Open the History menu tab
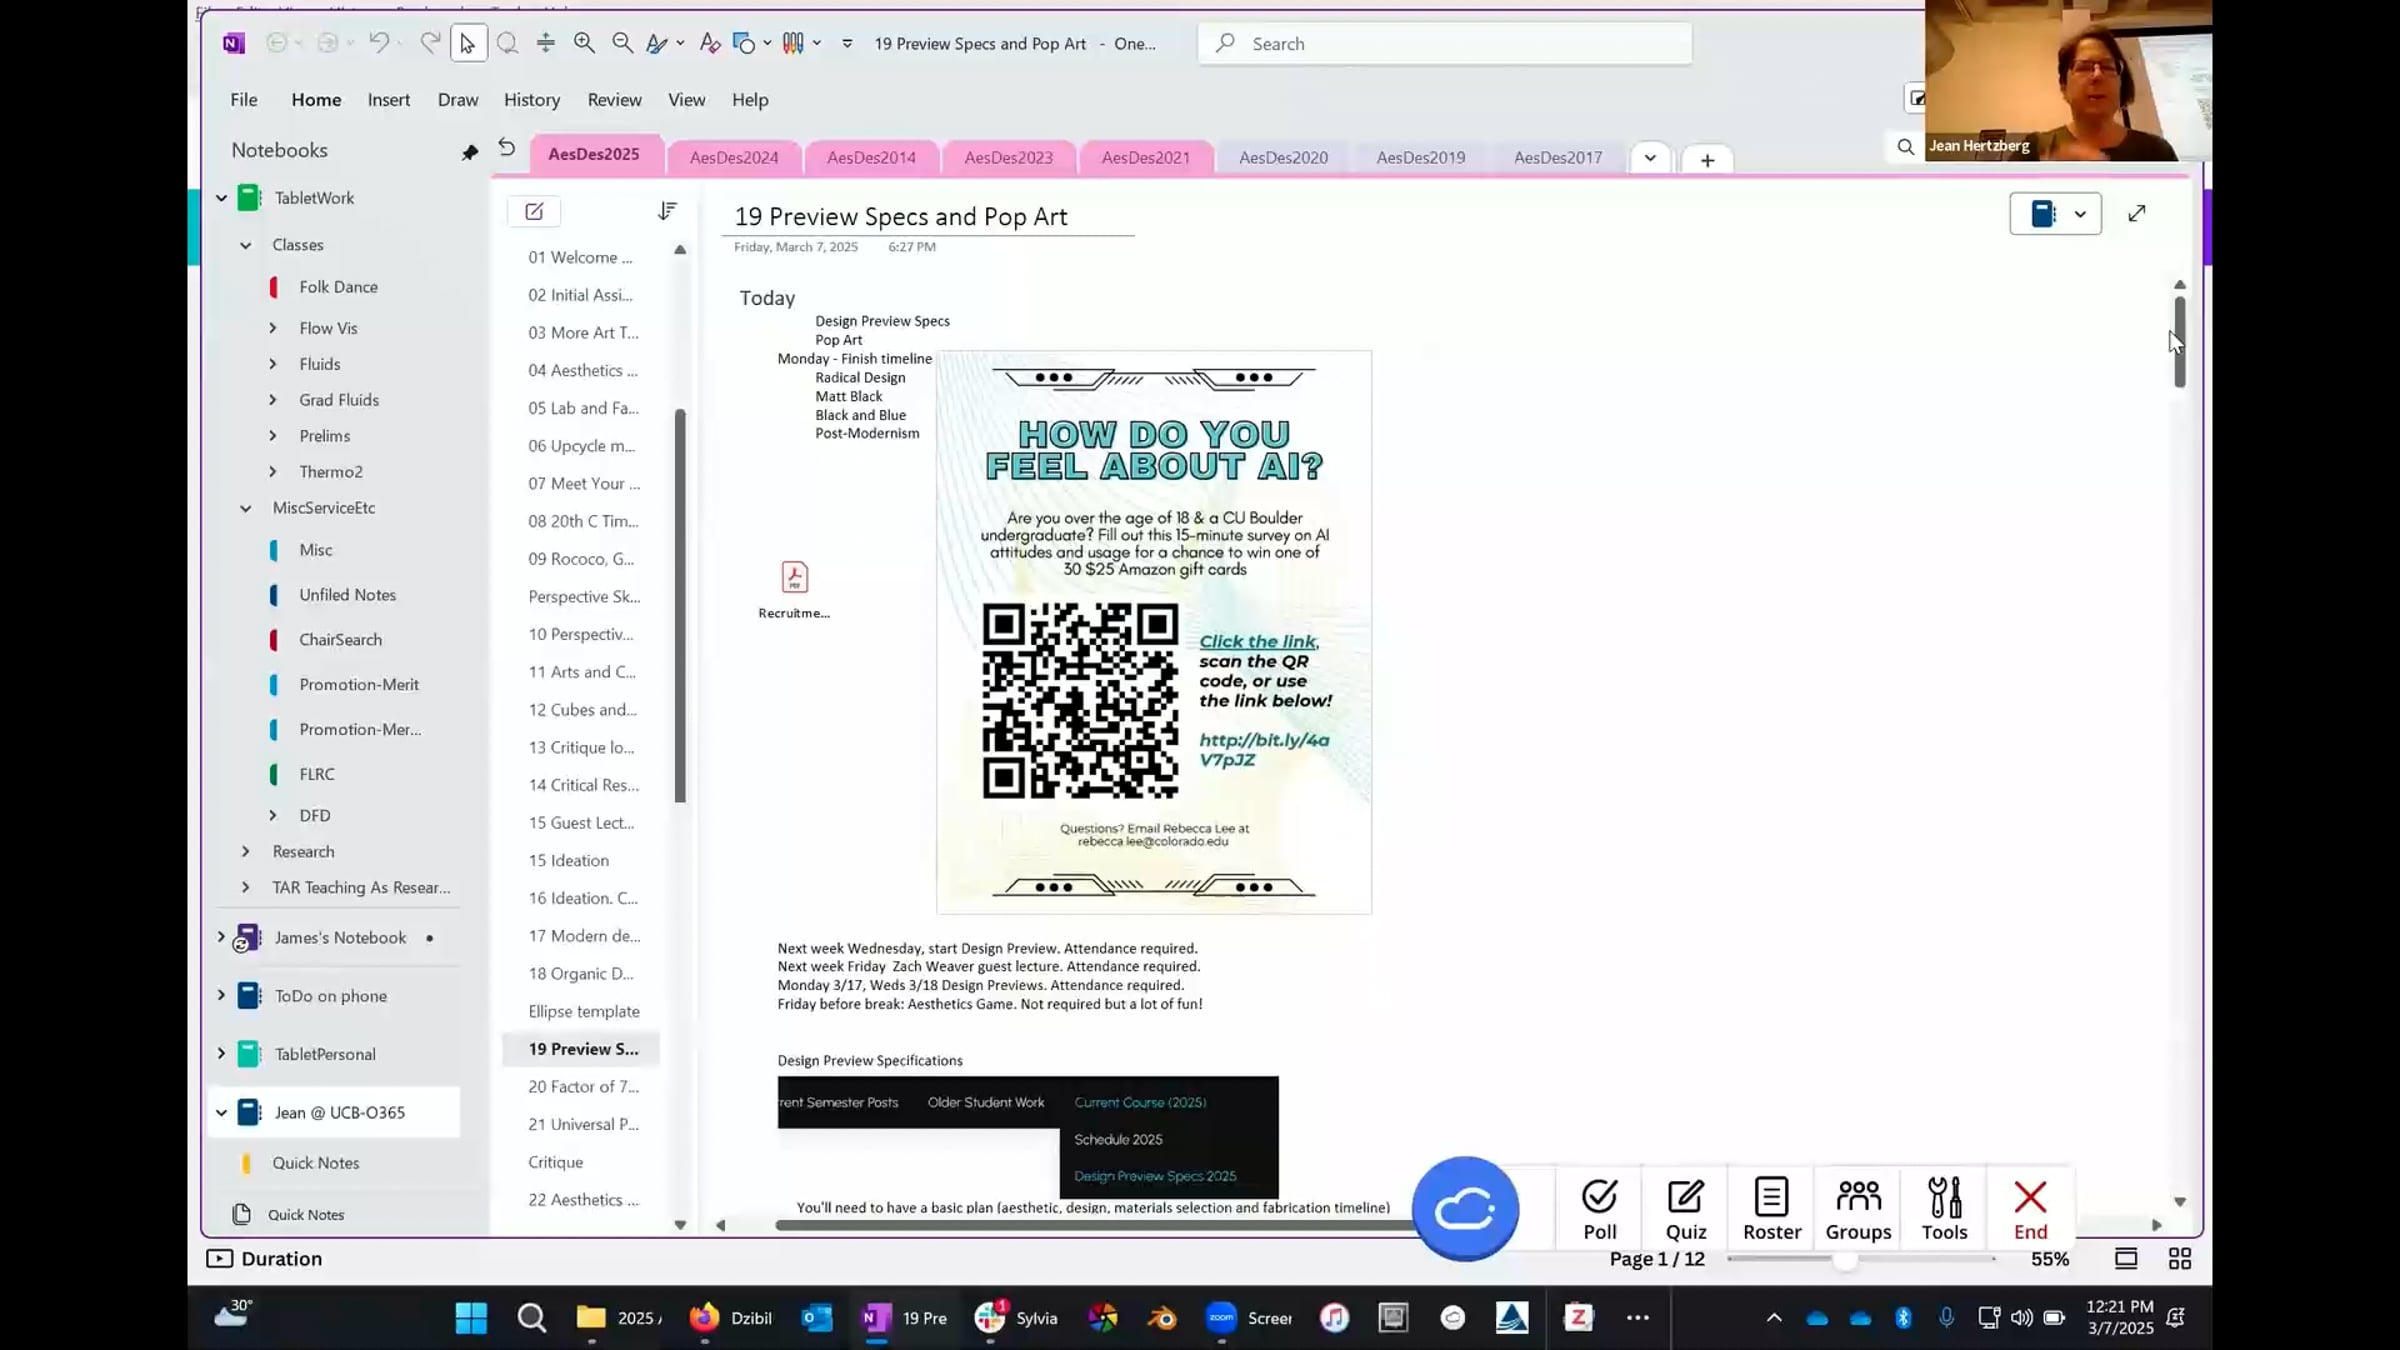The image size is (2400, 1350). pyautogui.click(x=532, y=100)
